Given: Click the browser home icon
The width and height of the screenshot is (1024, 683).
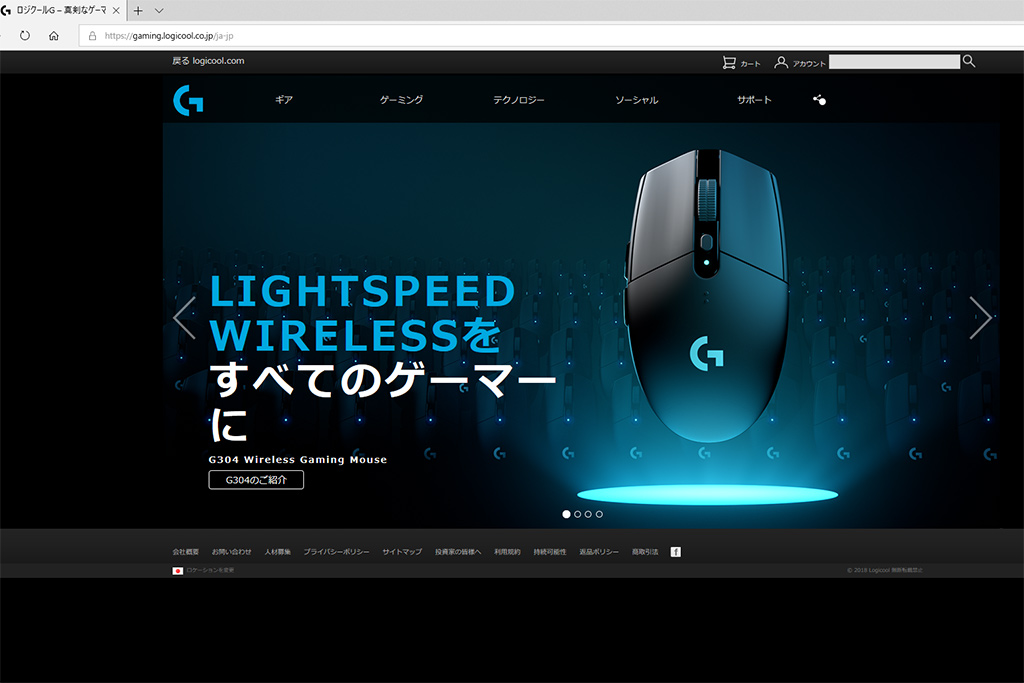Looking at the screenshot, I should (x=54, y=36).
